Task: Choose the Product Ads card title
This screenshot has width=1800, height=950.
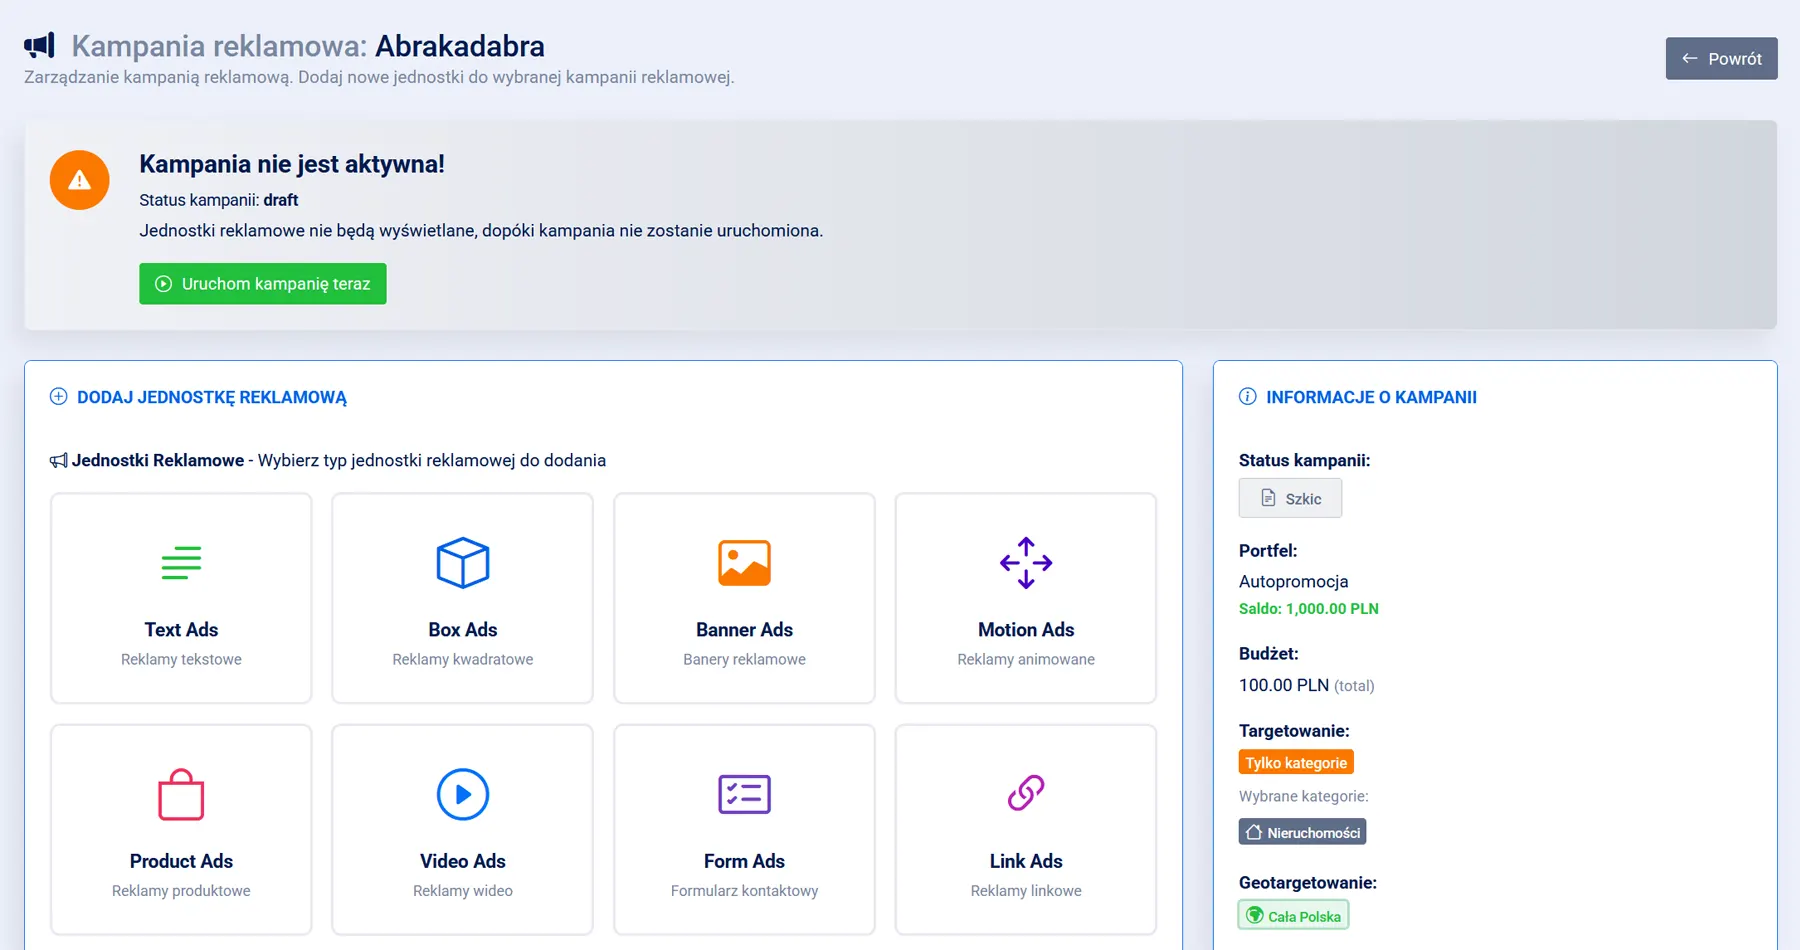Action: pyautogui.click(x=181, y=861)
